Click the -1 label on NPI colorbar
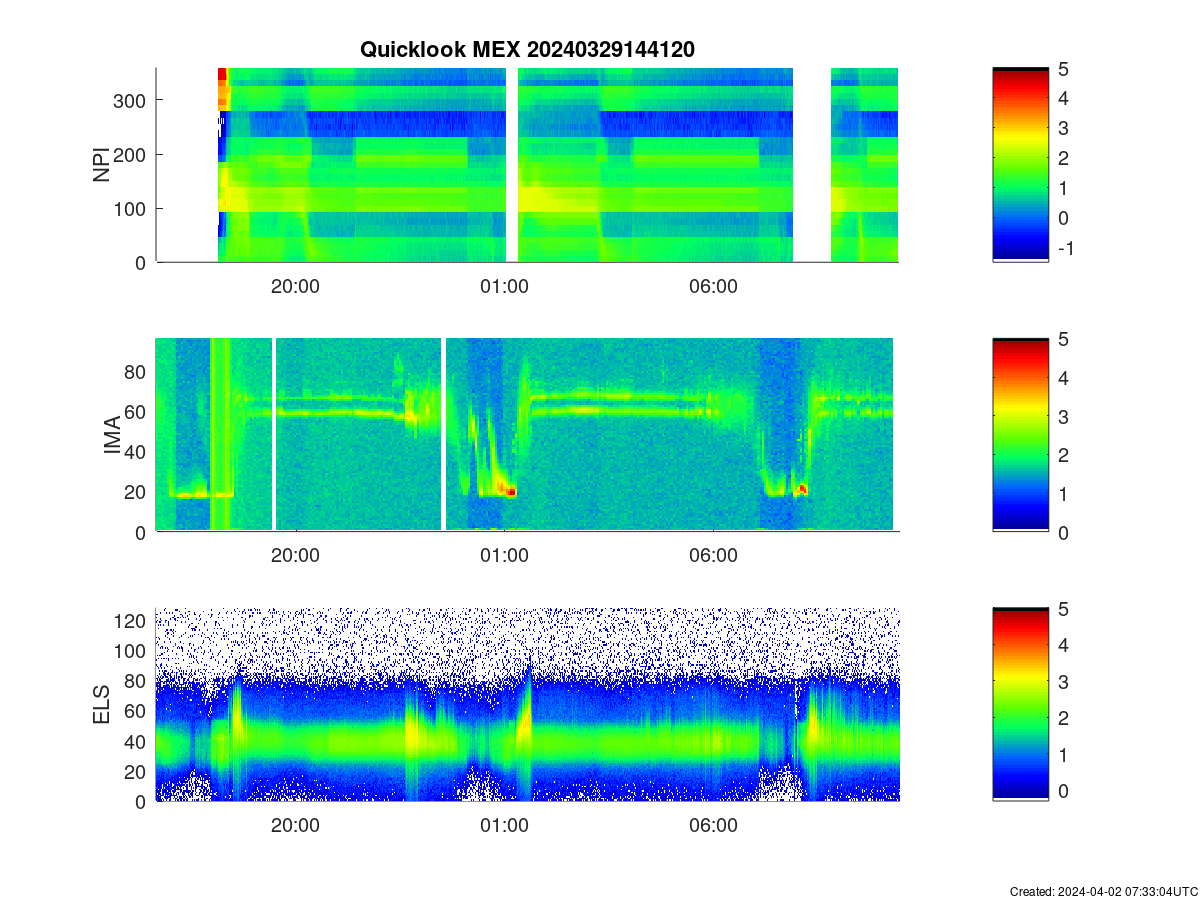 (x=1065, y=248)
